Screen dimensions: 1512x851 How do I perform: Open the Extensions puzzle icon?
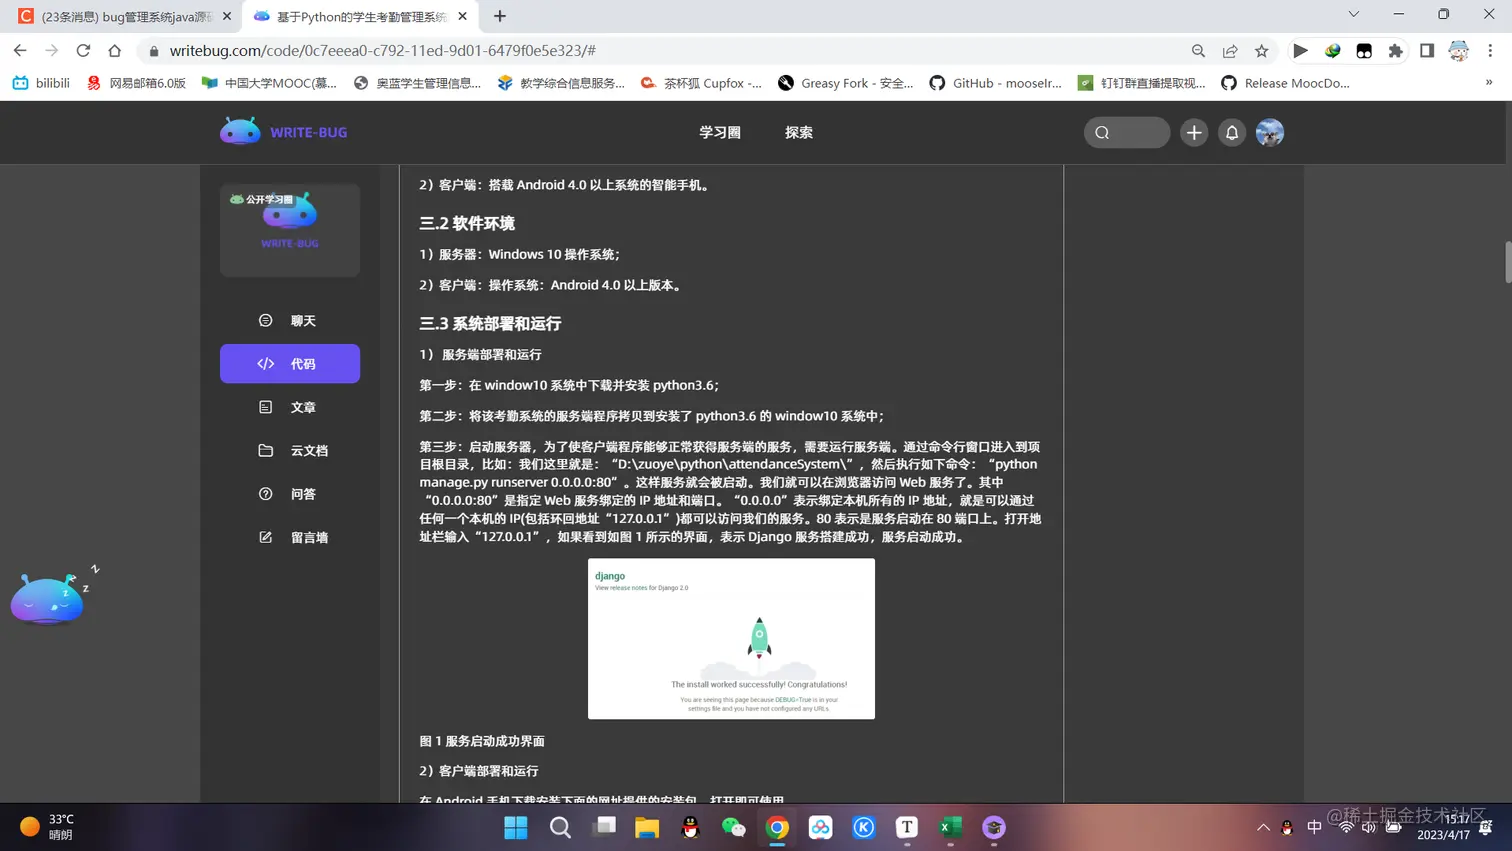[x=1395, y=50]
